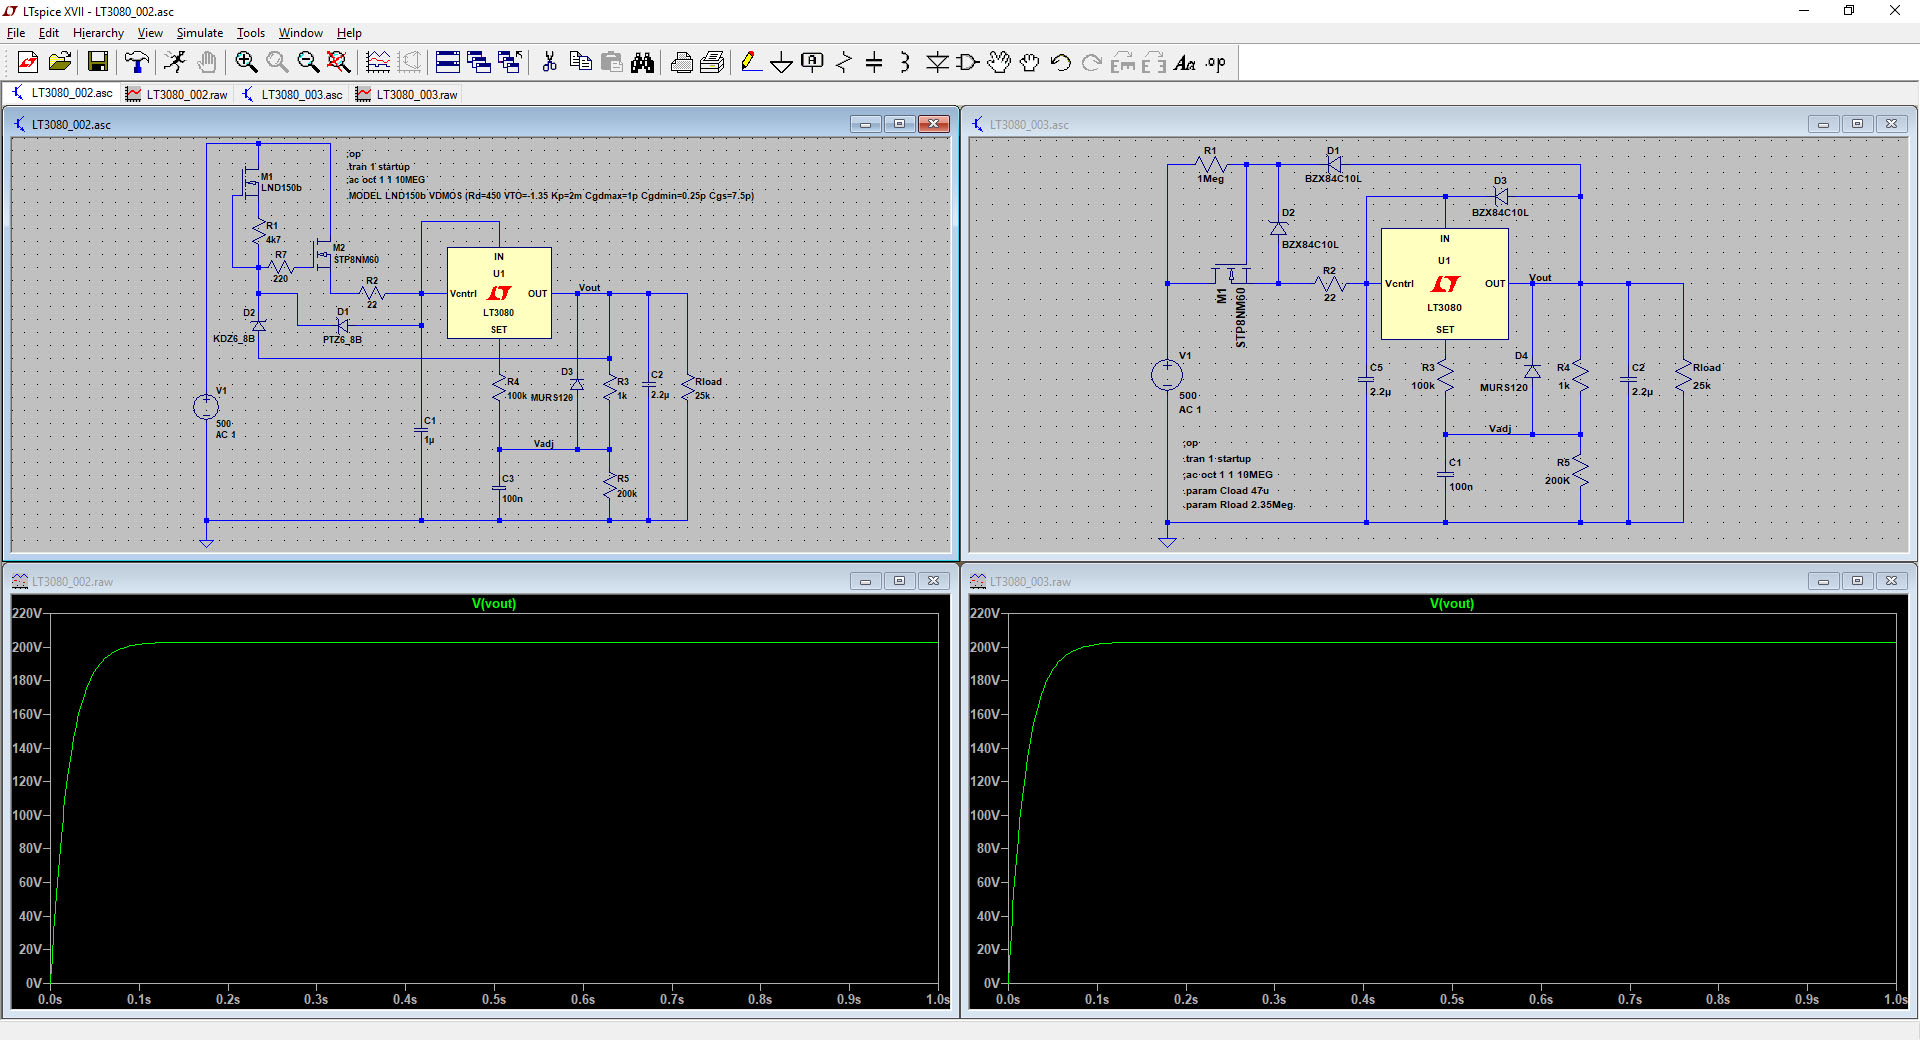The width and height of the screenshot is (1920, 1040).
Task: Click the Find binoculars icon
Action: (642, 63)
